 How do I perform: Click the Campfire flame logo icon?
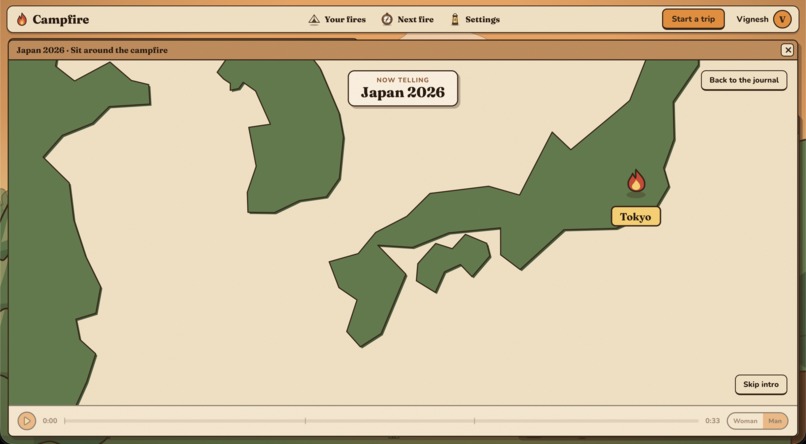click(22, 20)
